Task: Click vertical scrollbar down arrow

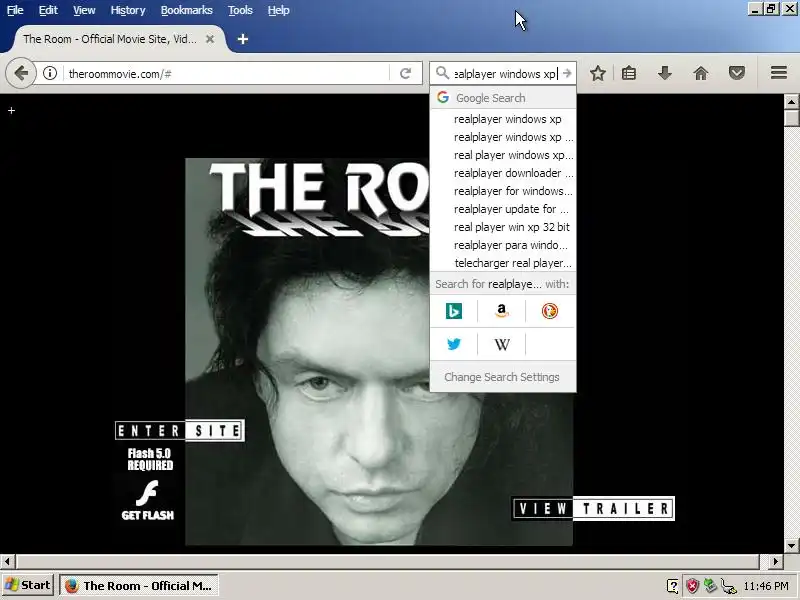Action: coord(791,545)
